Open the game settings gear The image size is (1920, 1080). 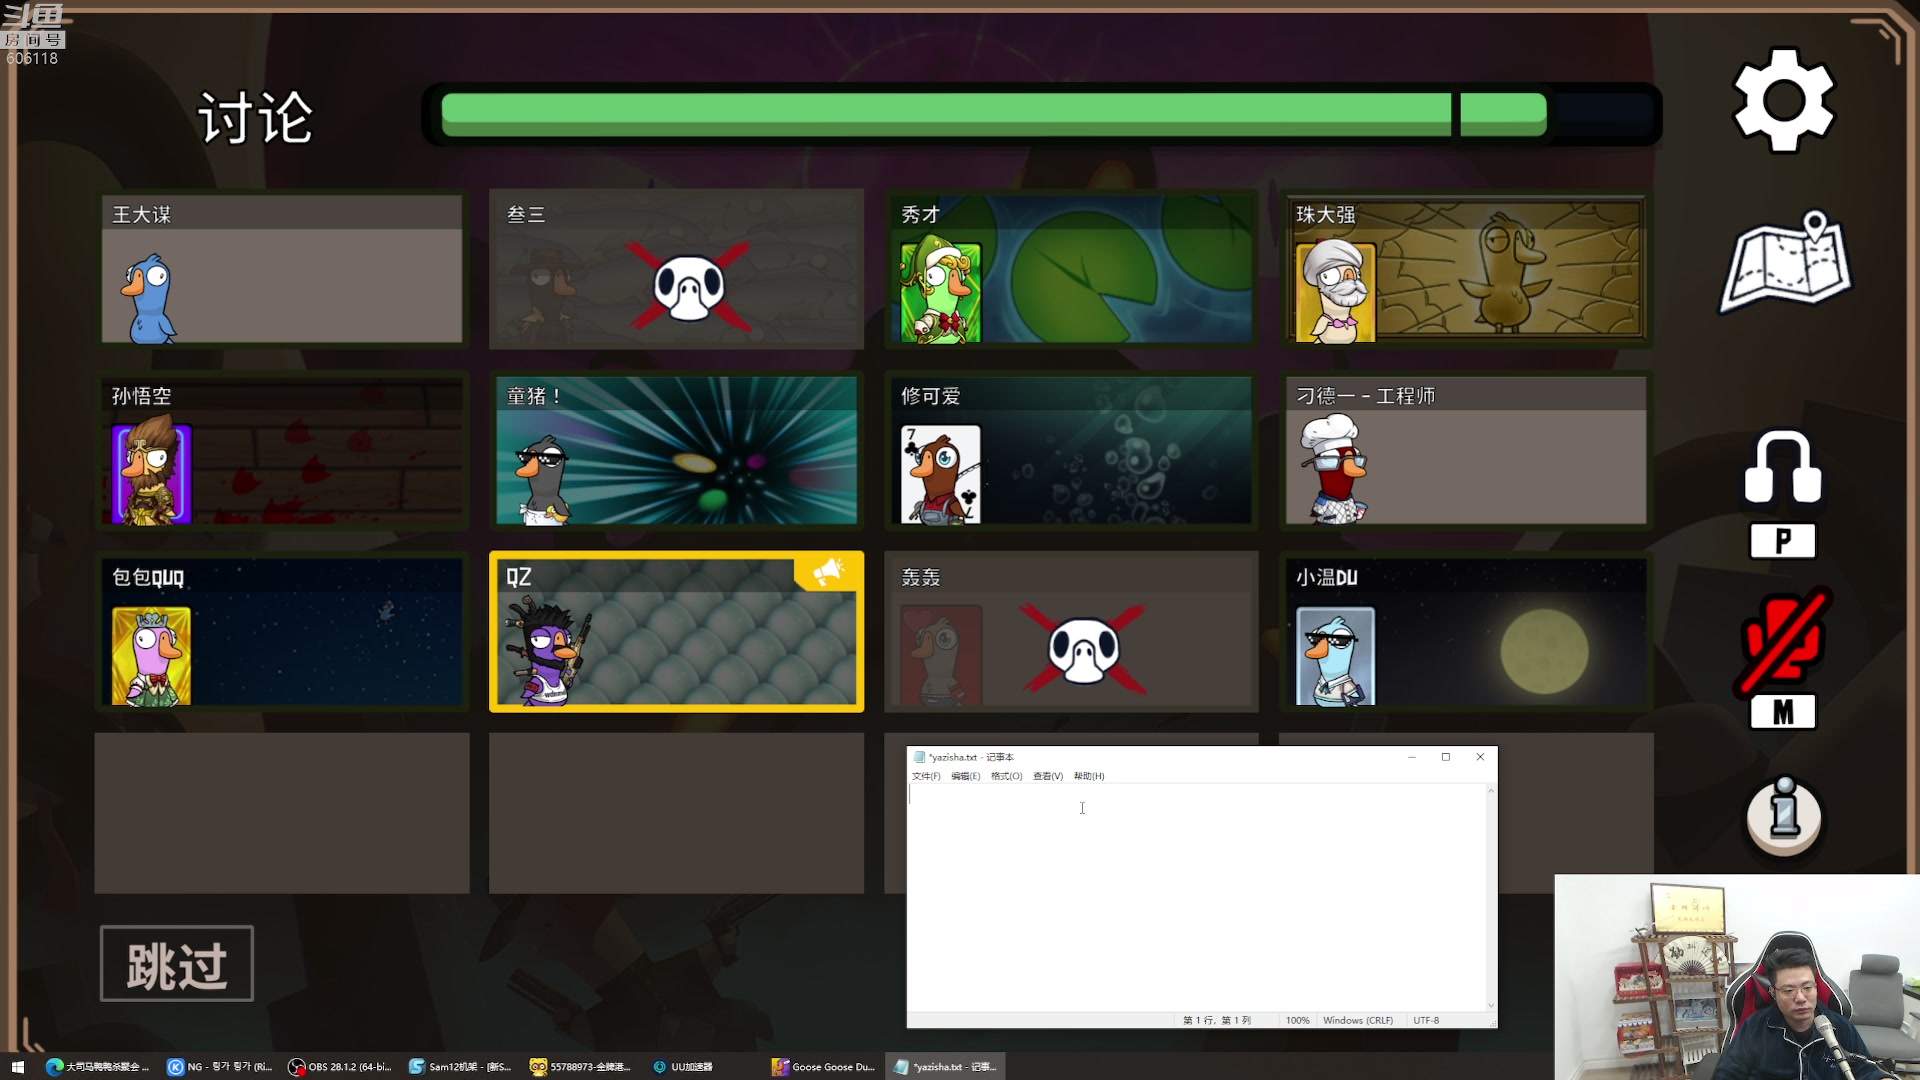tap(1784, 100)
